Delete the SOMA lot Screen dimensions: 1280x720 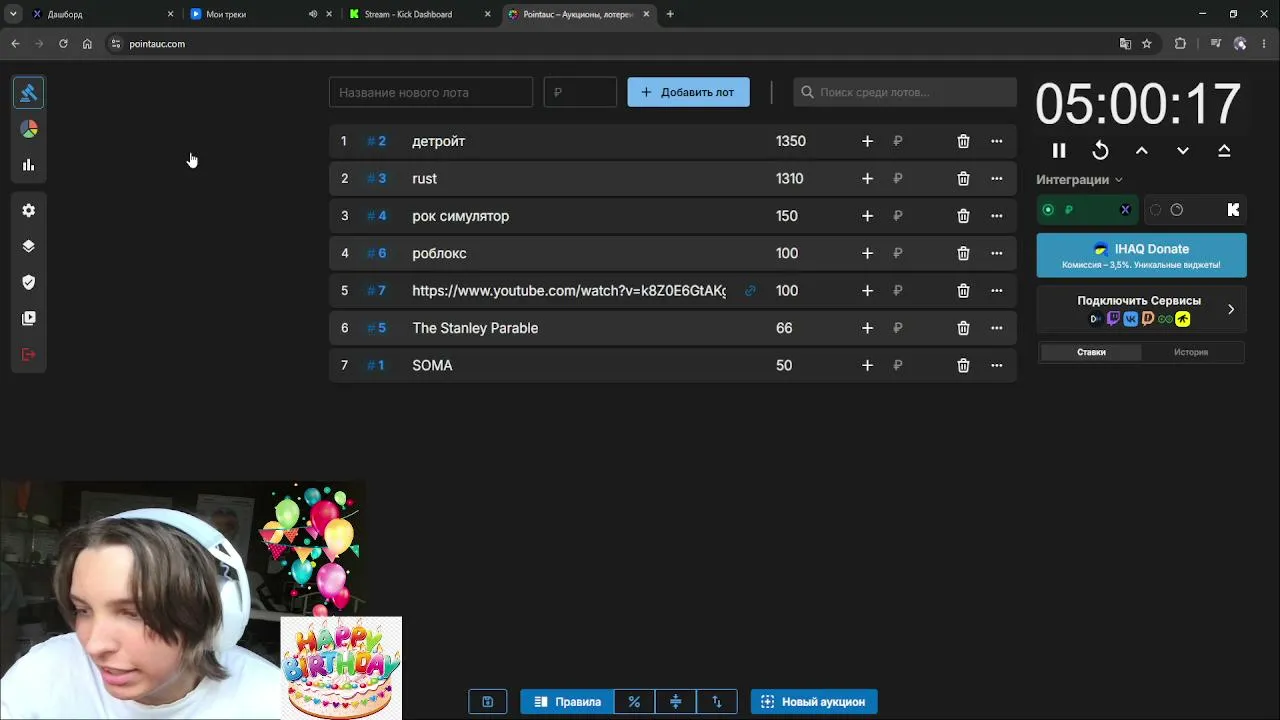963,365
